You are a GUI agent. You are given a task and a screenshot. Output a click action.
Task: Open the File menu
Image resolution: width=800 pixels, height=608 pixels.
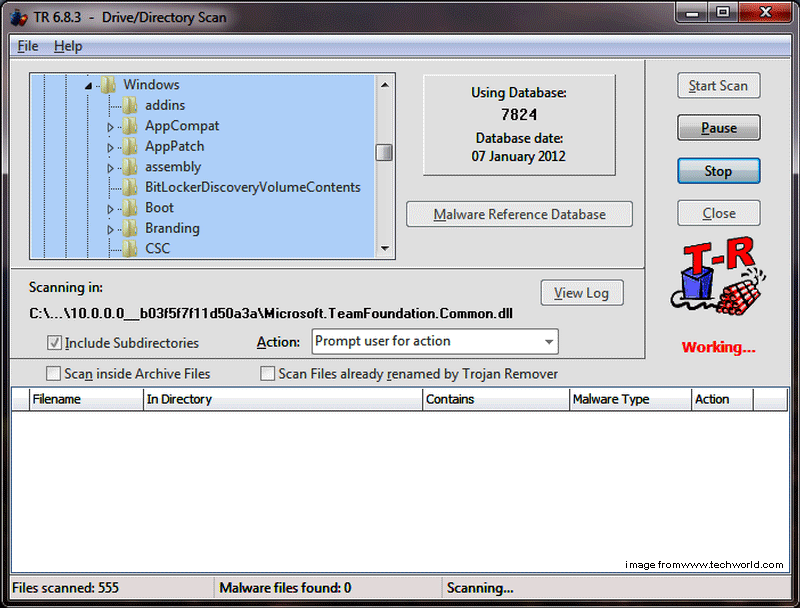pyautogui.click(x=28, y=46)
